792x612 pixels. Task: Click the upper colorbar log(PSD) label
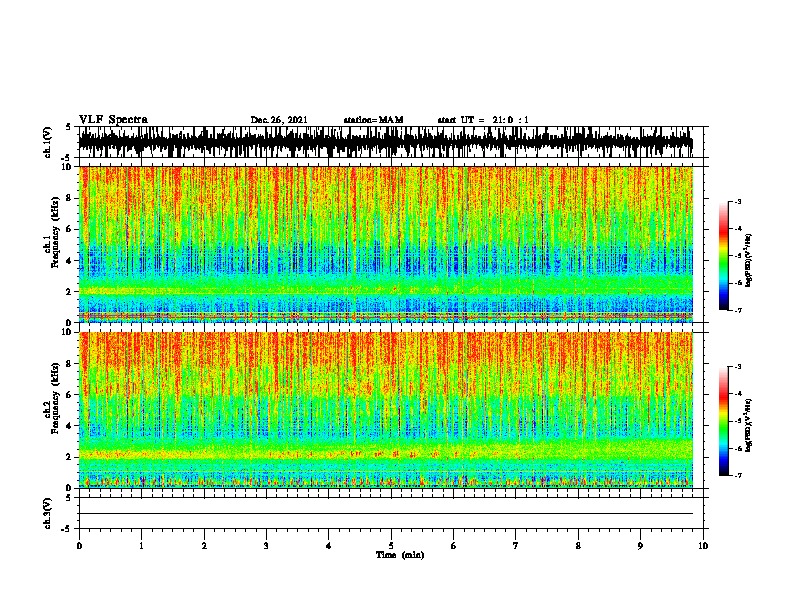point(749,260)
